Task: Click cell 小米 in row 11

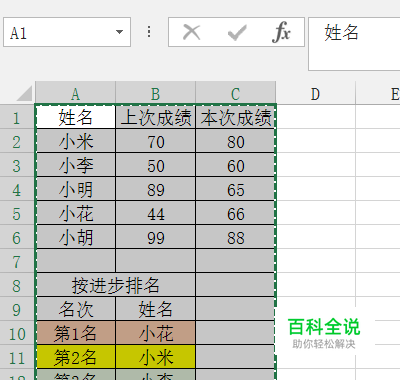Action: coord(156,357)
